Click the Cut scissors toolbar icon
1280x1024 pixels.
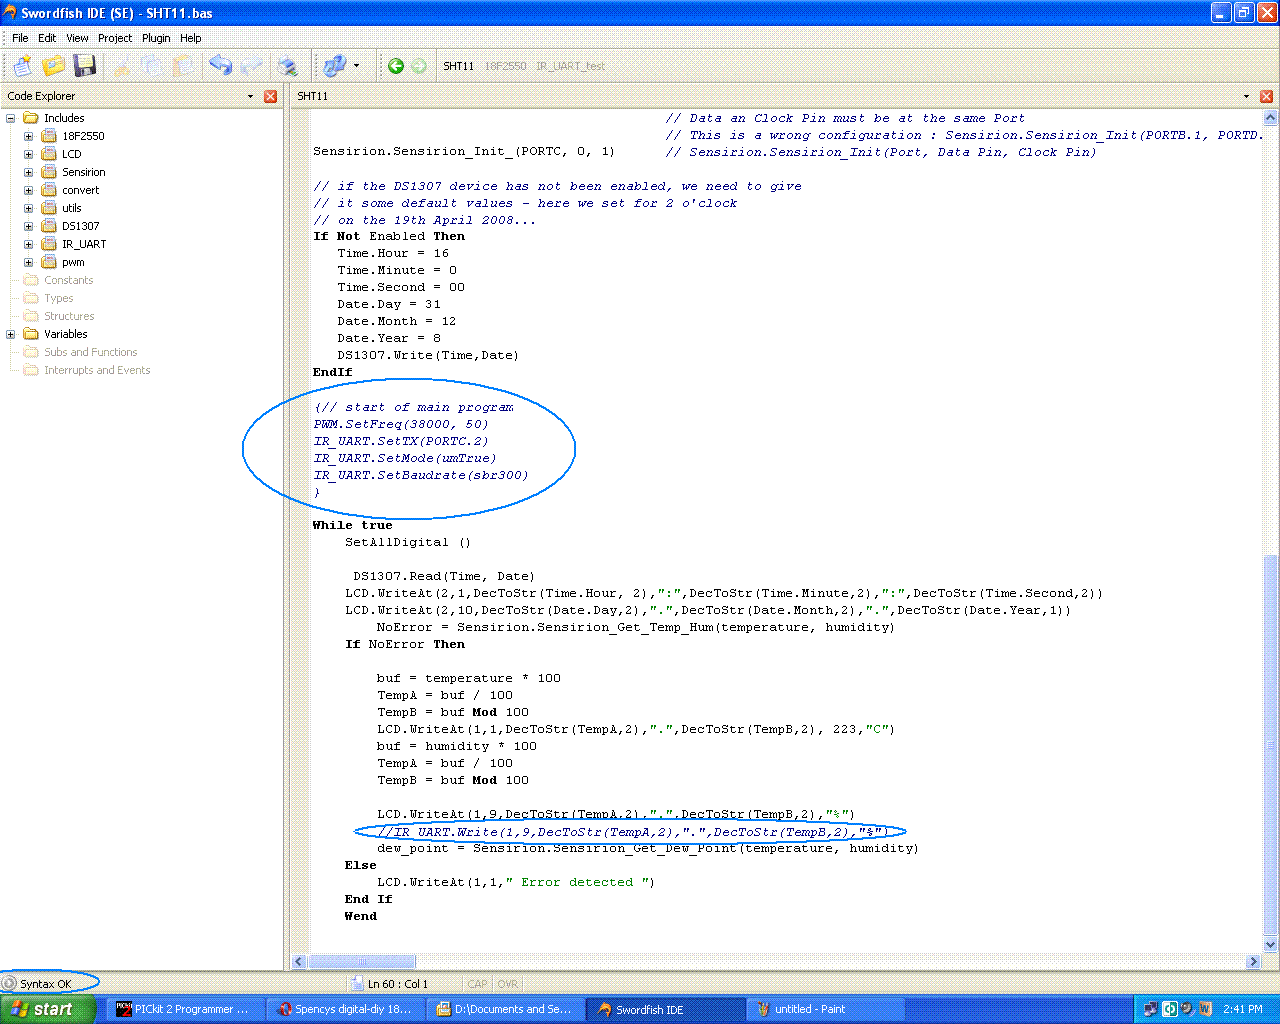122,66
